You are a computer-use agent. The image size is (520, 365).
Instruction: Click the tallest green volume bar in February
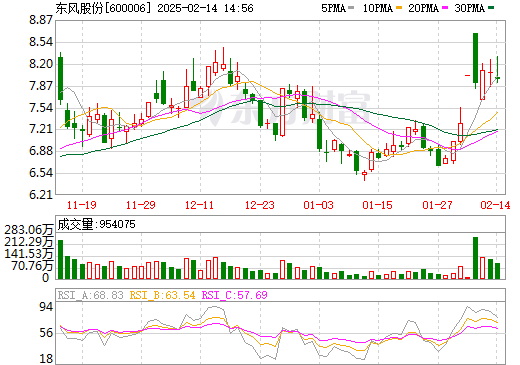[x=475, y=258]
